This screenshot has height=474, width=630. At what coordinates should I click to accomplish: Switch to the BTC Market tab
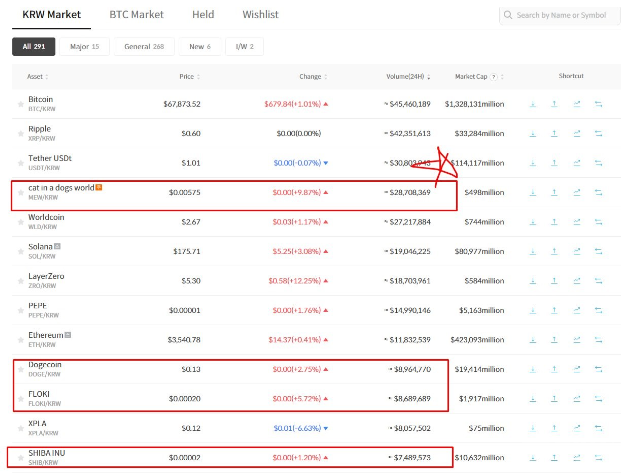137,15
